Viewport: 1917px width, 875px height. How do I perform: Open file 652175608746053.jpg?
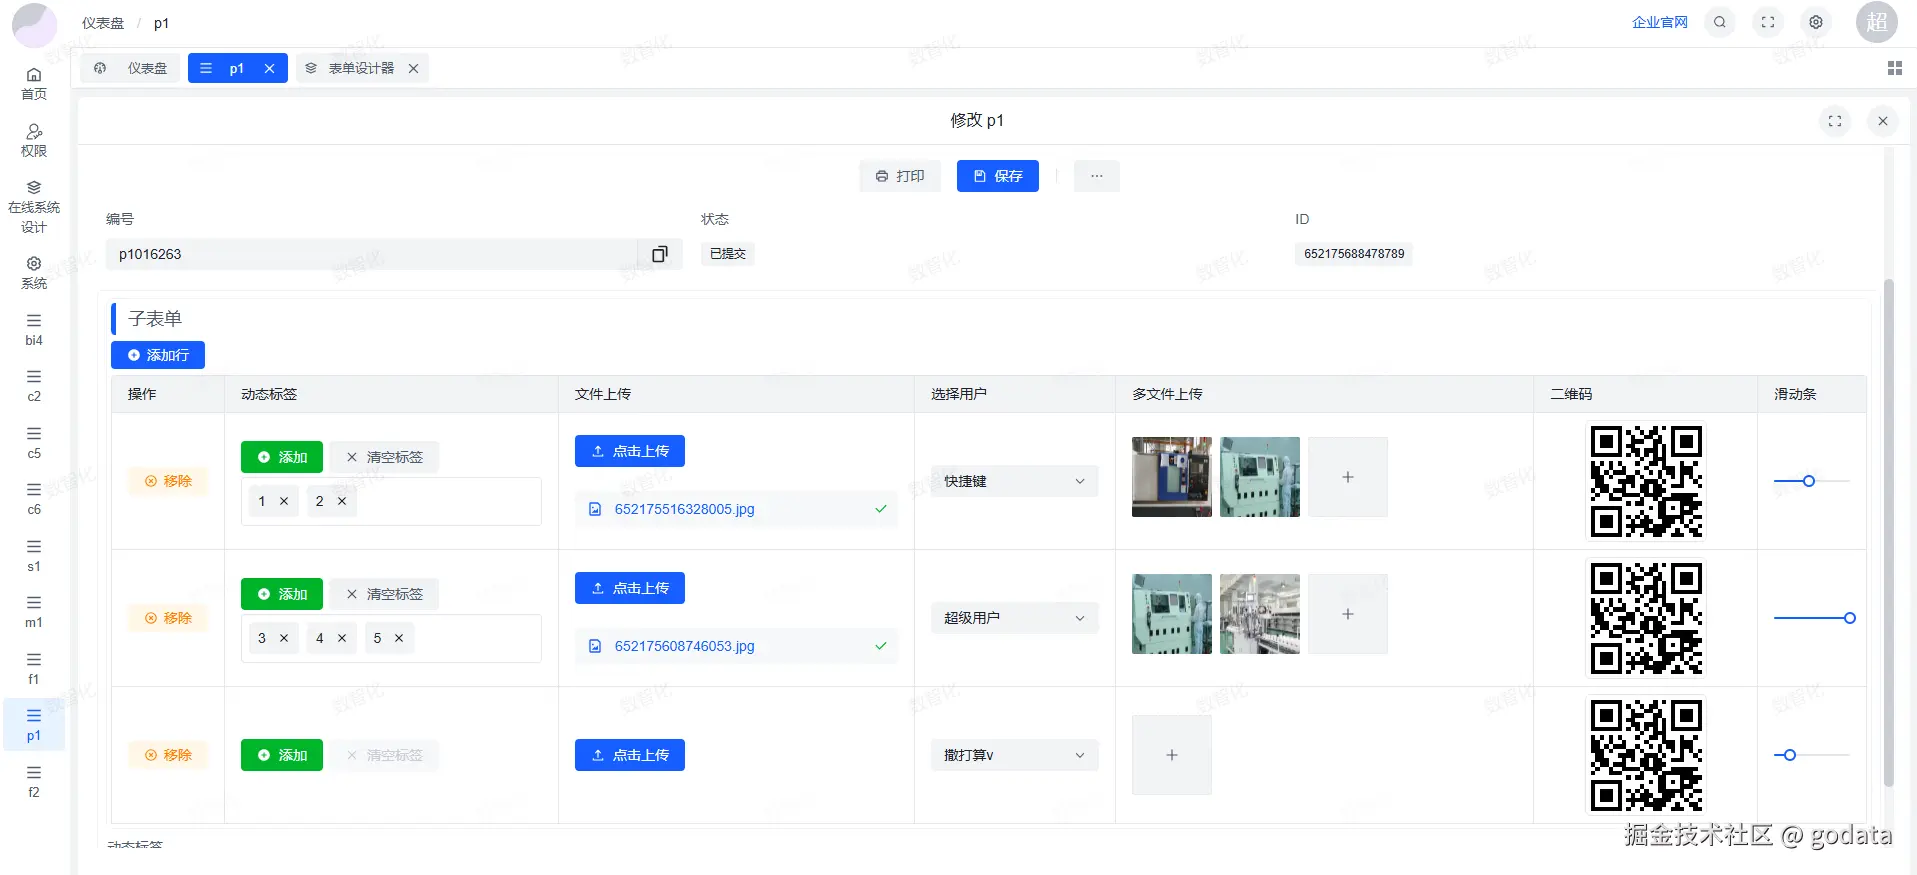pos(685,646)
